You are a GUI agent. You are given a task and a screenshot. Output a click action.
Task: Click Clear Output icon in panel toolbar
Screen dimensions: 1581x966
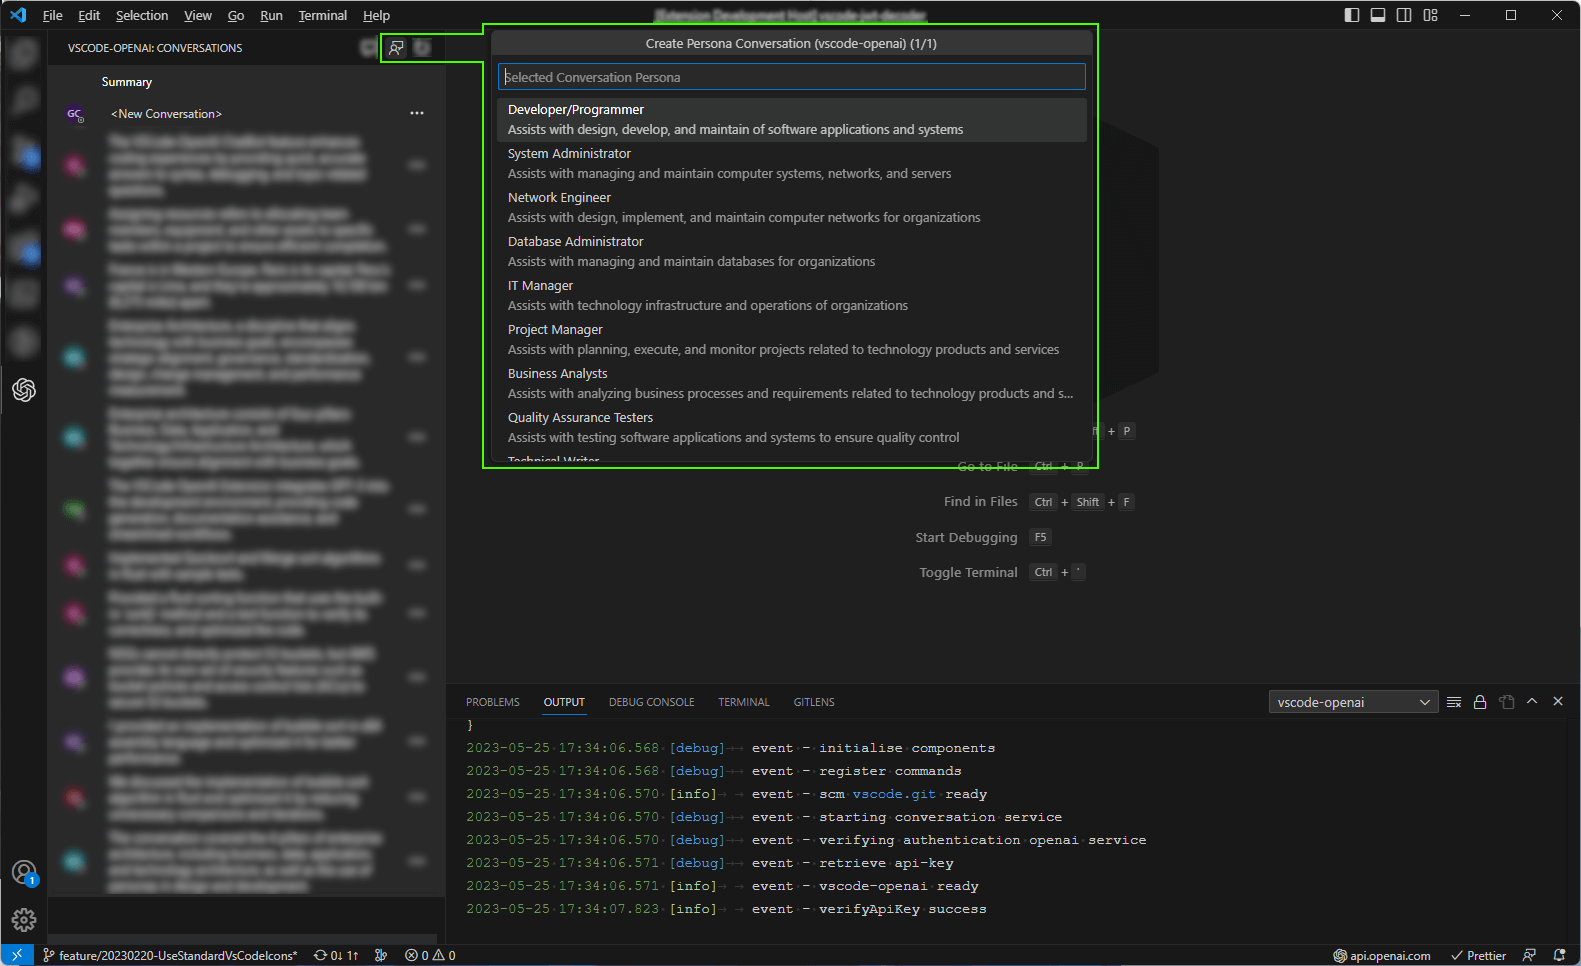(x=1454, y=702)
